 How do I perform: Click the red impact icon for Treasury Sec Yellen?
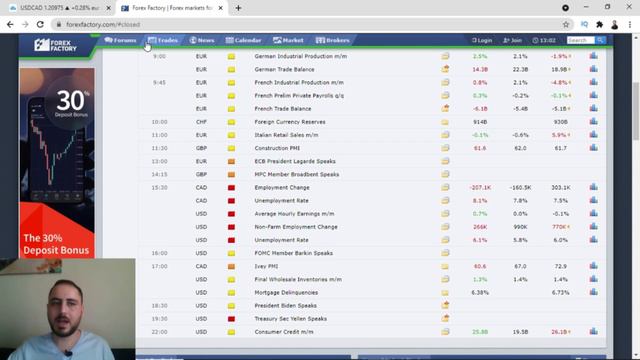(x=231, y=319)
